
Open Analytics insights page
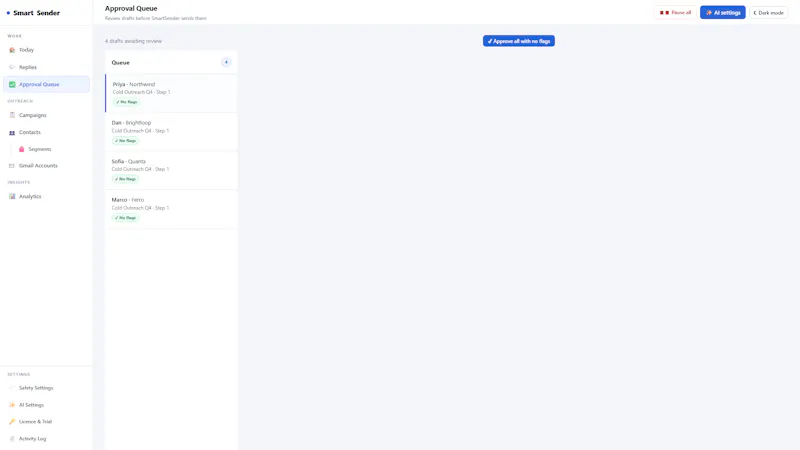pyautogui.click(x=46, y=196)
